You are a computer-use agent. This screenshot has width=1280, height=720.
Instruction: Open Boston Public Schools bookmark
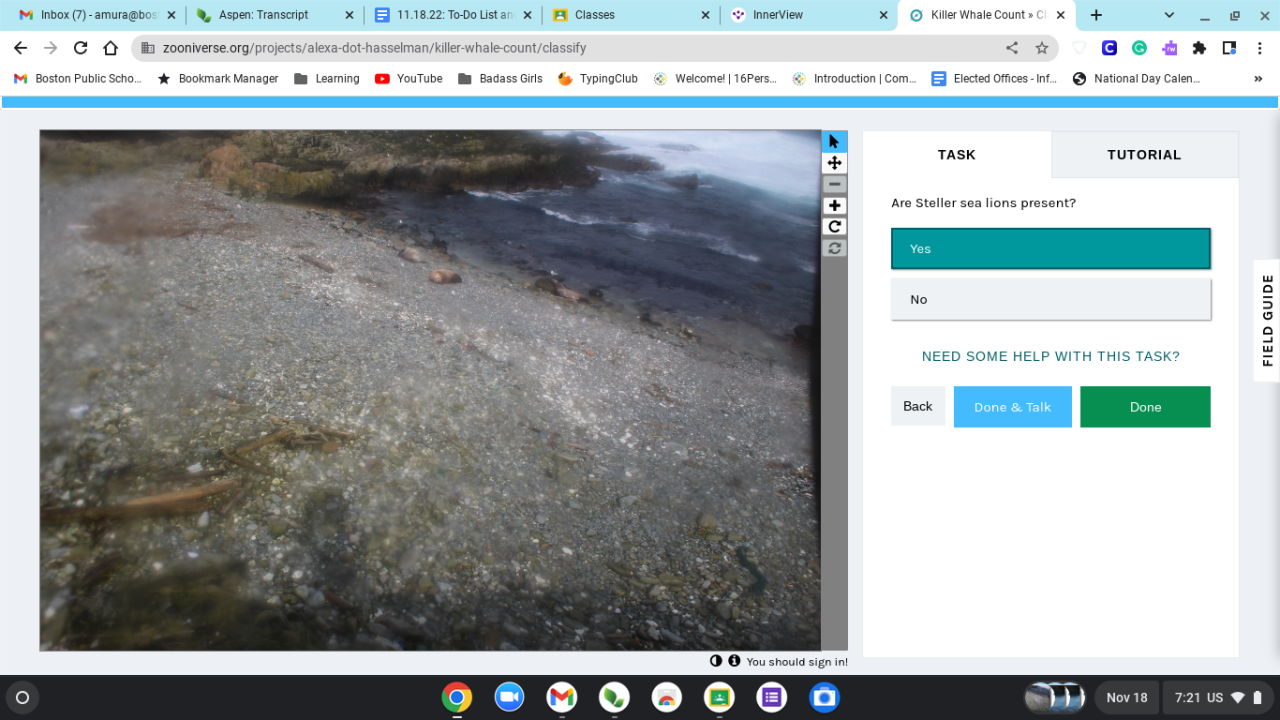pos(78,79)
